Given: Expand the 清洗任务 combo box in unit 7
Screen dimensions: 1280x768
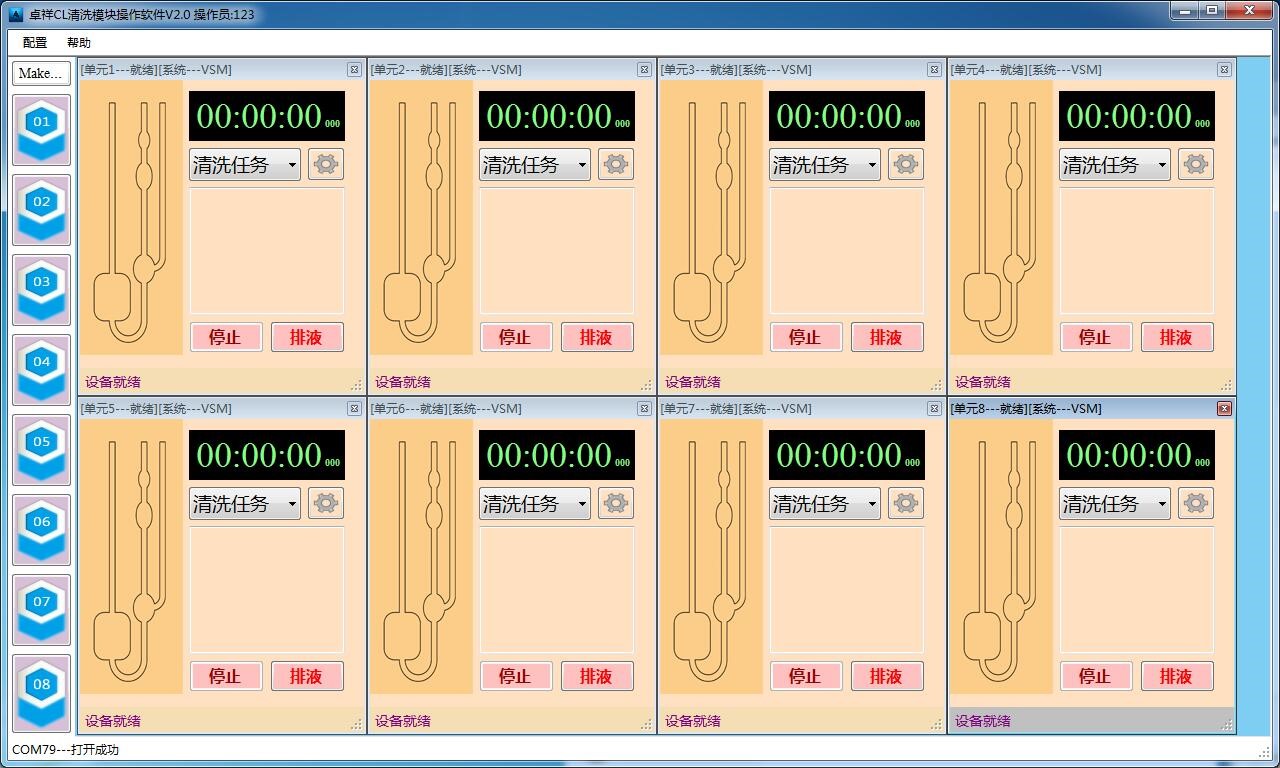Looking at the screenshot, I should [825, 504].
